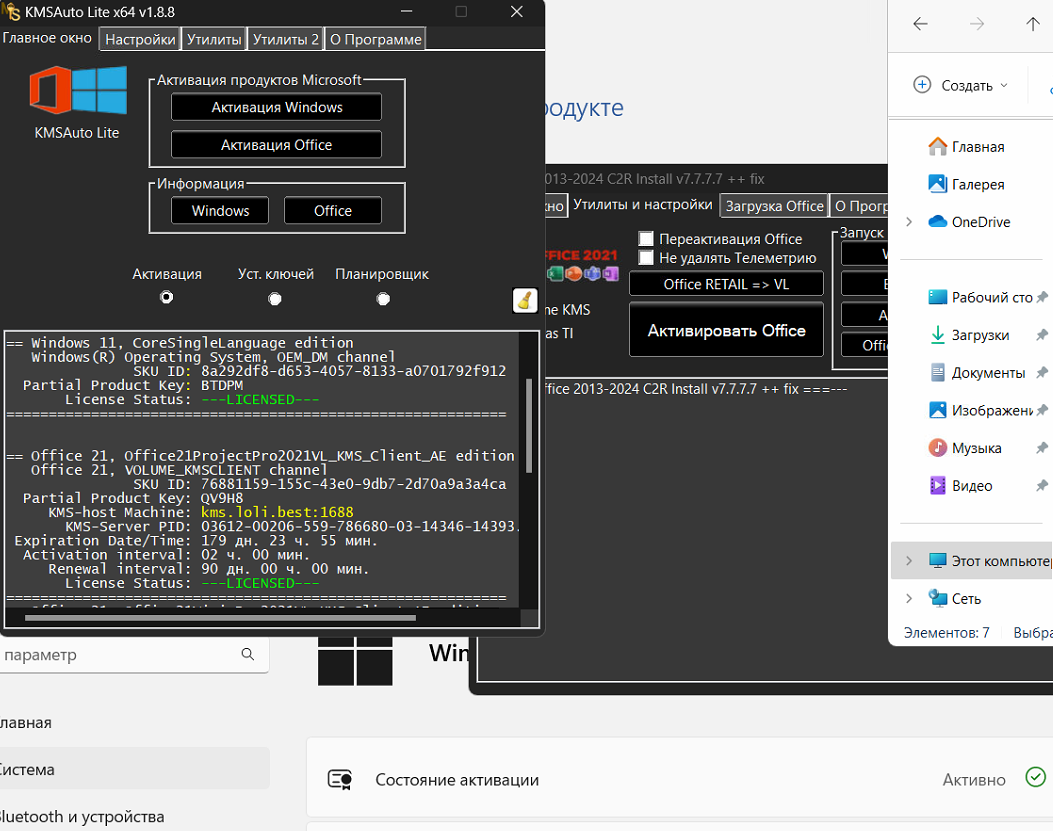1053x831 pixels.
Task: Open Pictures icon in Explorer sidebar
Action: click(x=937, y=410)
